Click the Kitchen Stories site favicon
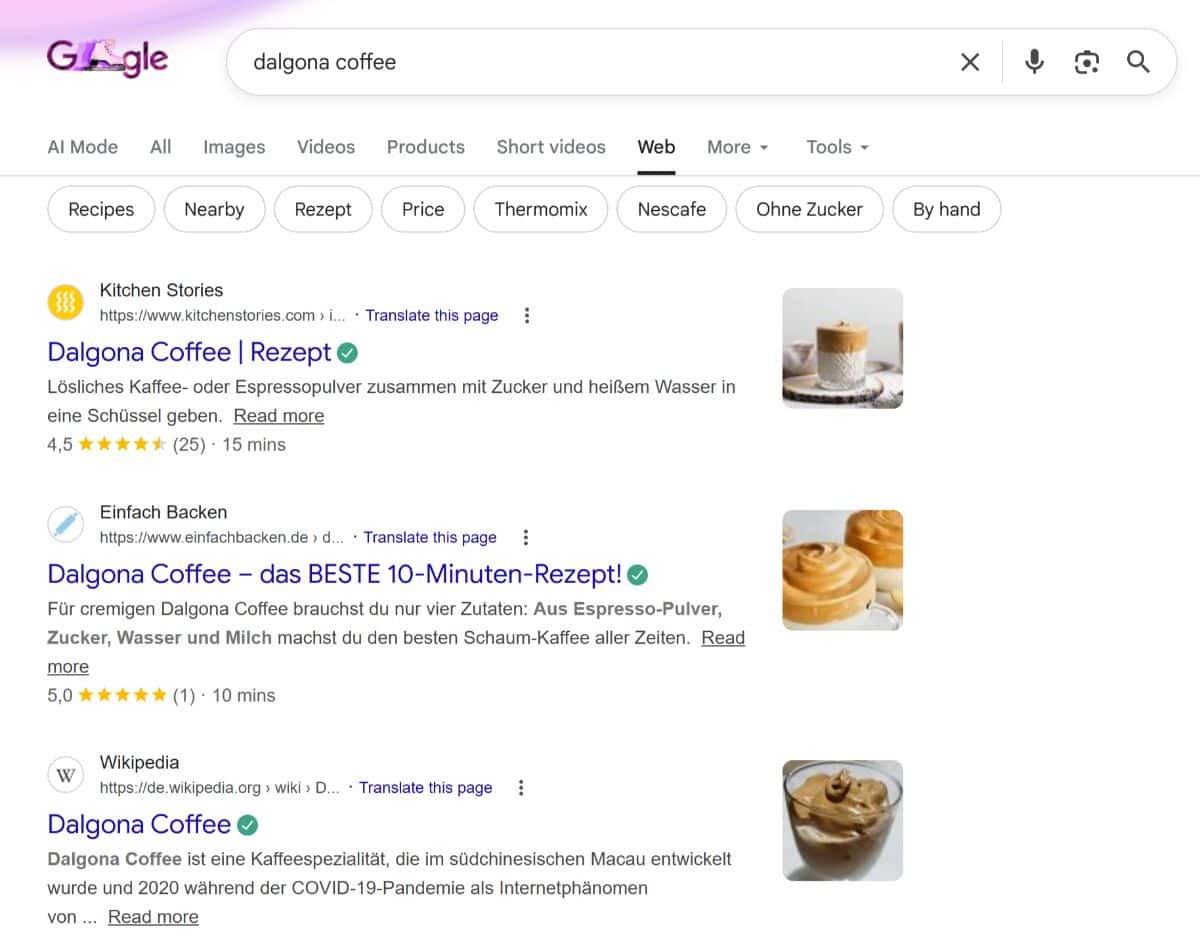 [65, 301]
